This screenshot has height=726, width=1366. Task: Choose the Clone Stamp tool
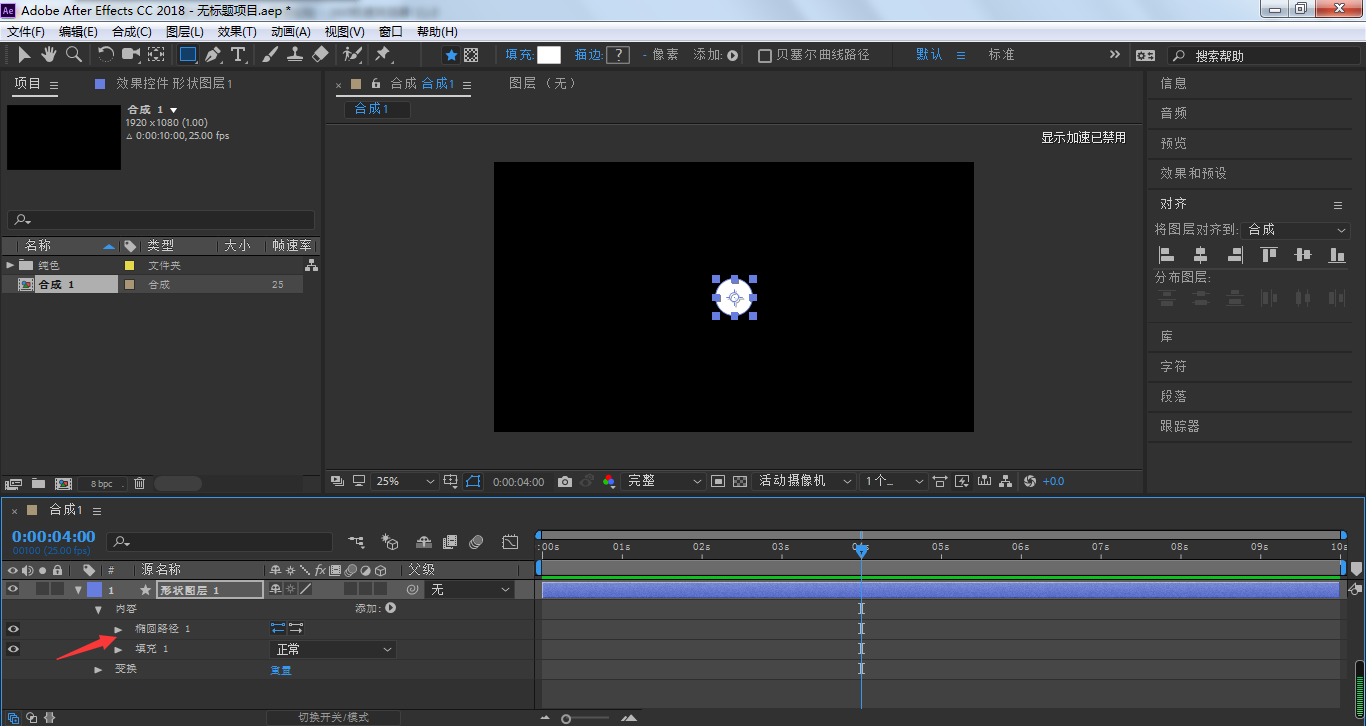click(295, 55)
